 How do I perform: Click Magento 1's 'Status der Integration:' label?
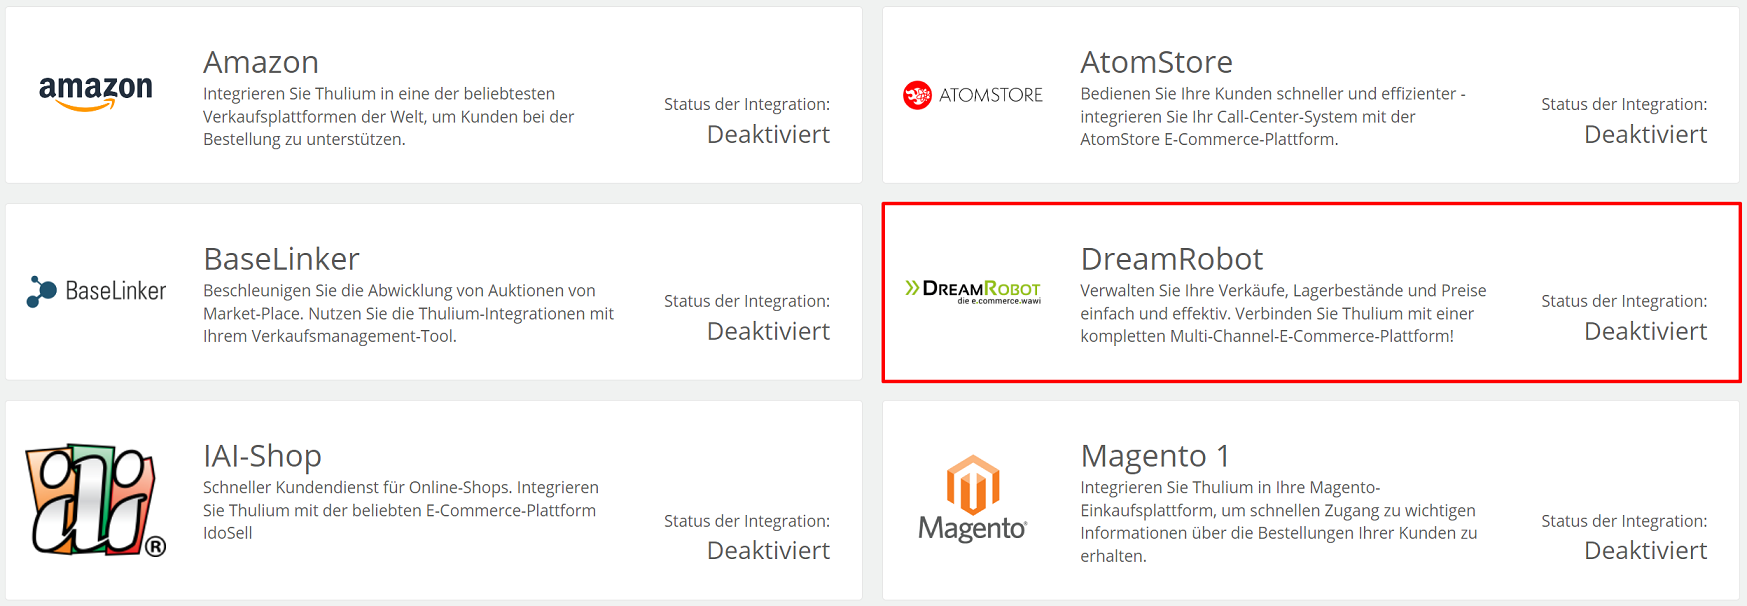pyautogui.click(x=1624, y=521)
